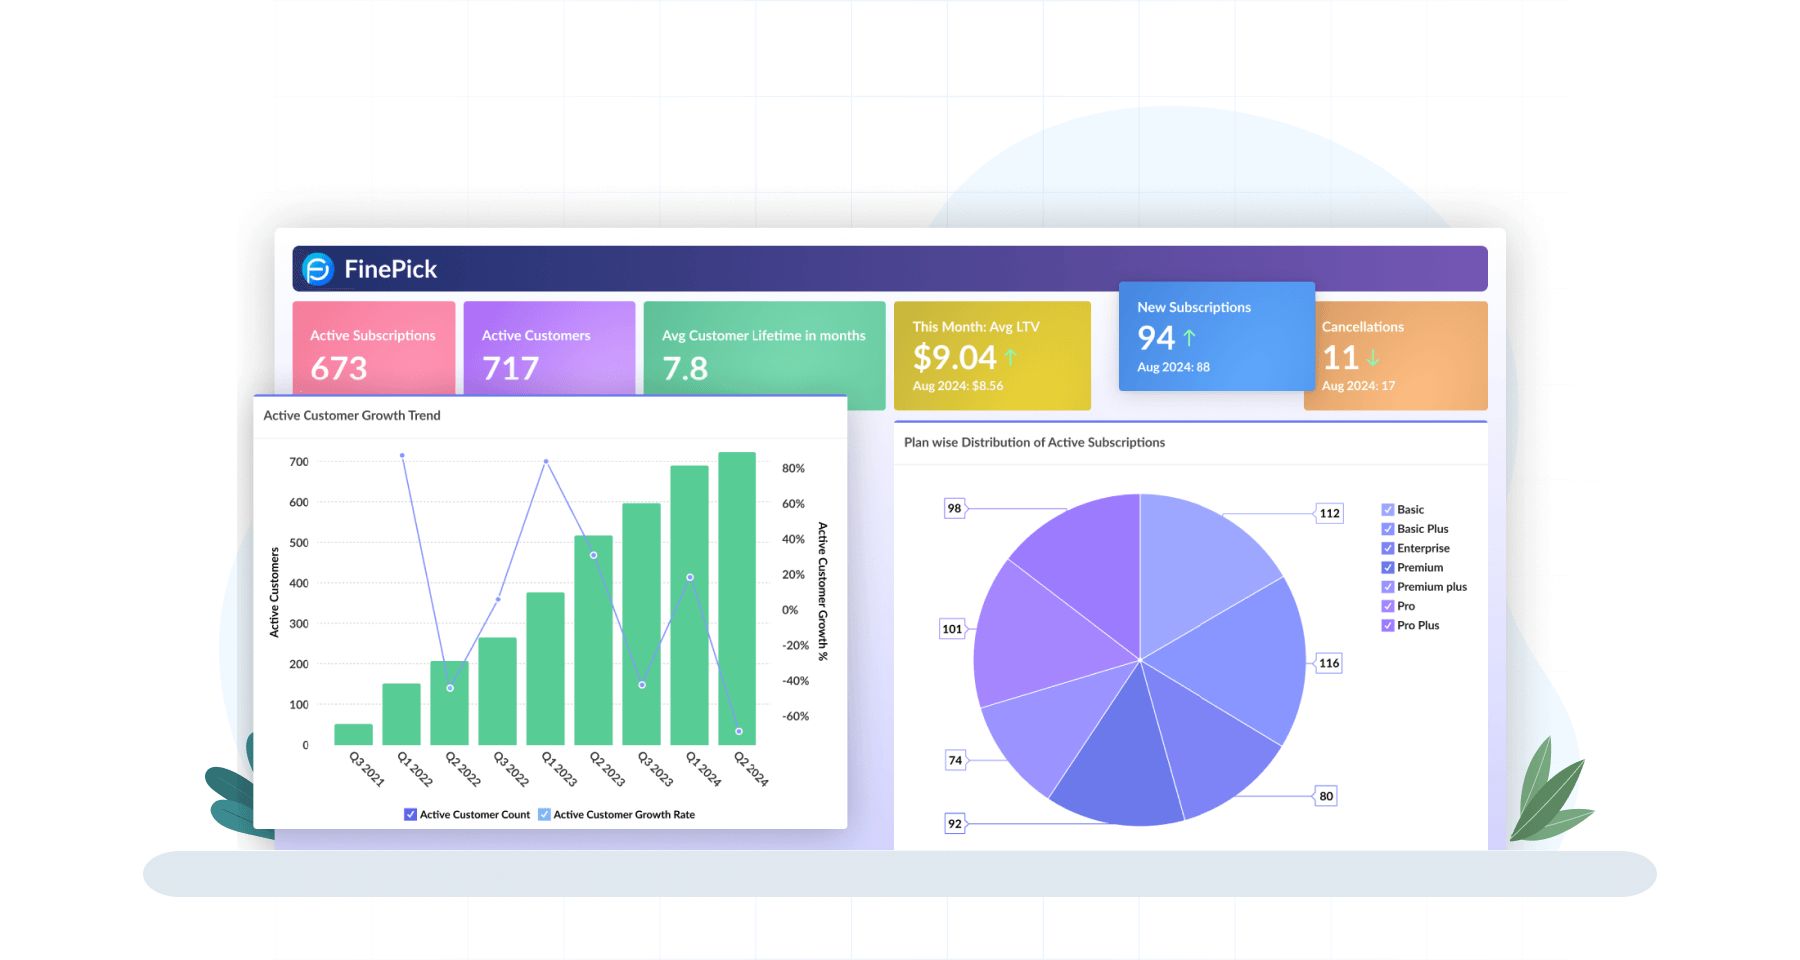
Task: Click the 'Q3 2021' x-axis label
Action: tap(366, 769)
